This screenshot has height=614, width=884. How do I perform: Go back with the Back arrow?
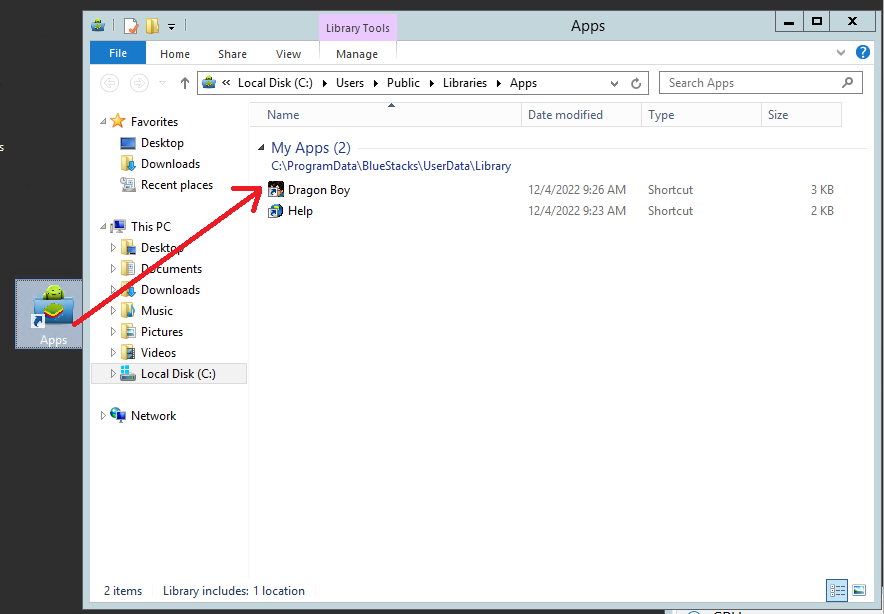click(x=109, y=83)
